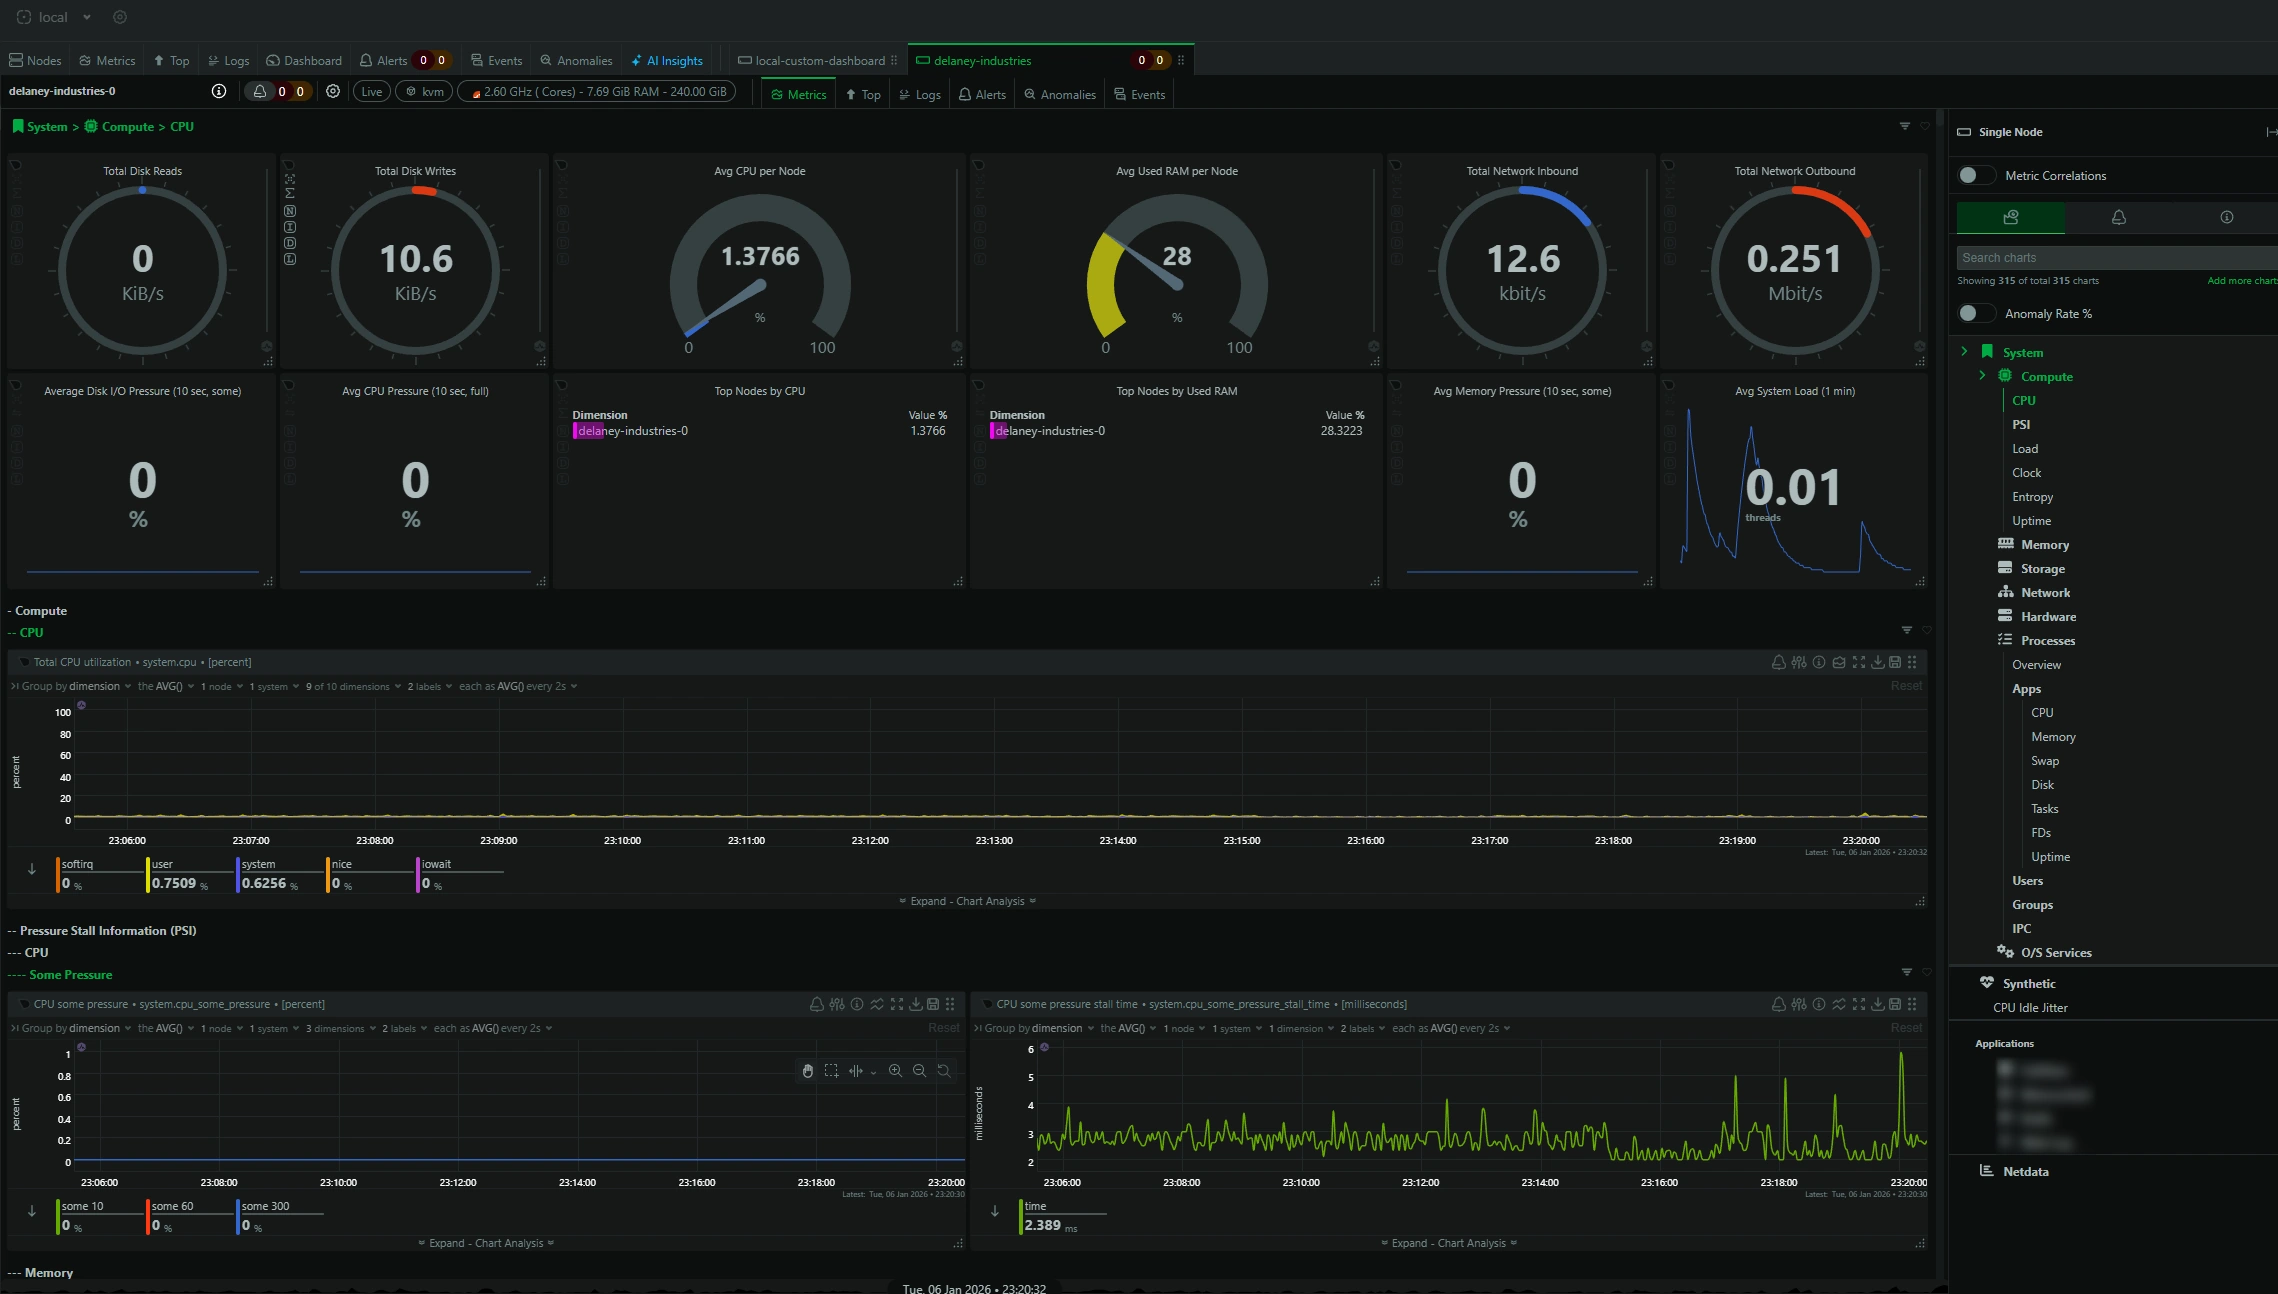The height and width of the screenshot is (1294, 2278).
Task: Open node information for delaney-industries-0
Action: point(218,90)
